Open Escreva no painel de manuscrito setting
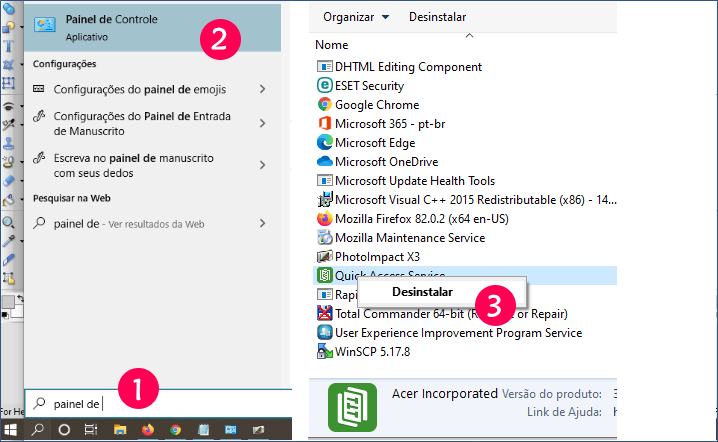 coord(134,165)
